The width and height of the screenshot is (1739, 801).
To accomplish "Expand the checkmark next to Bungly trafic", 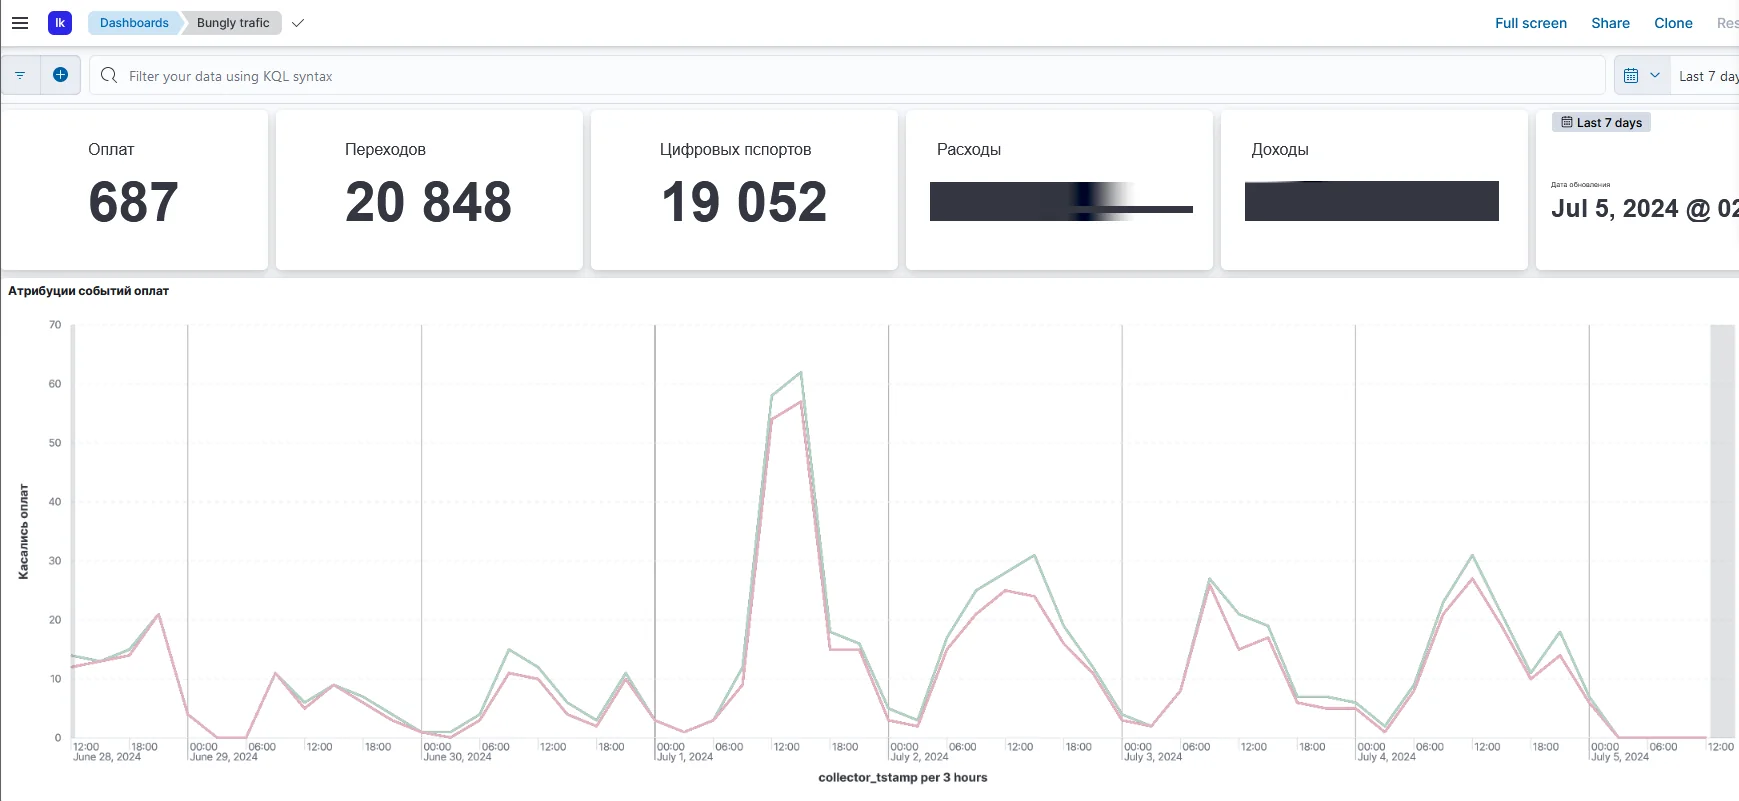I will tap(298, 23).
